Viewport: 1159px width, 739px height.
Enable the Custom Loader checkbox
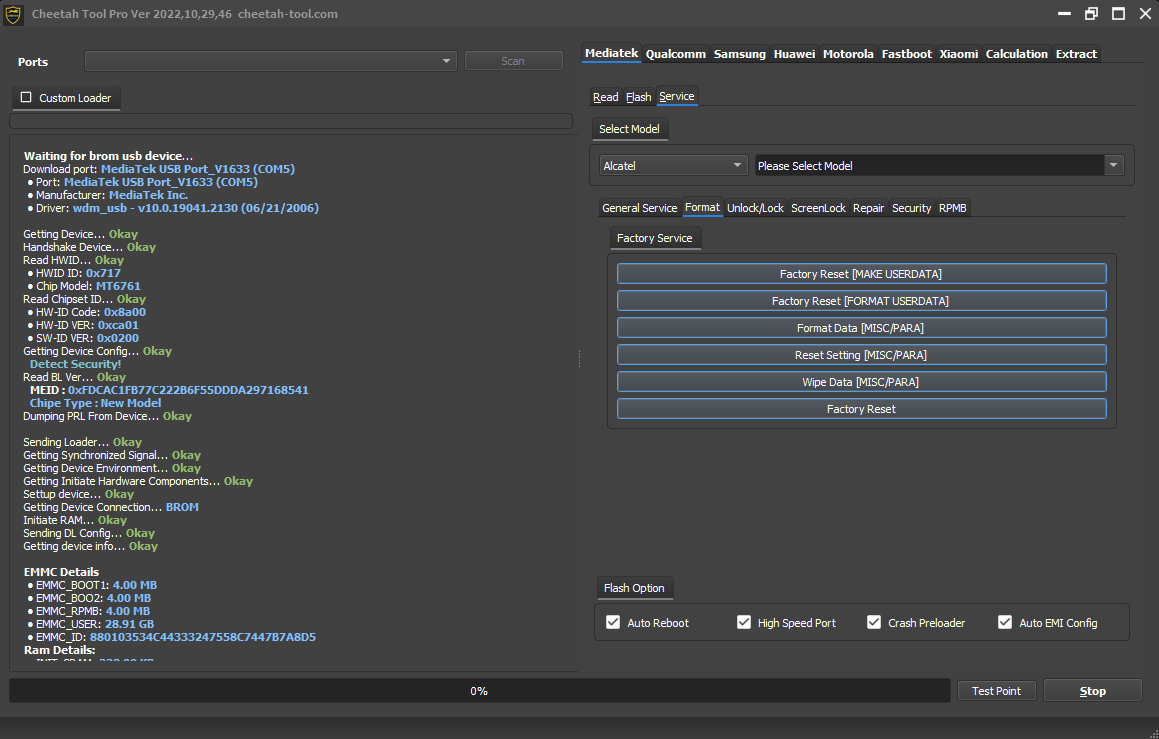pyautogui.click(x=26, y=98)
